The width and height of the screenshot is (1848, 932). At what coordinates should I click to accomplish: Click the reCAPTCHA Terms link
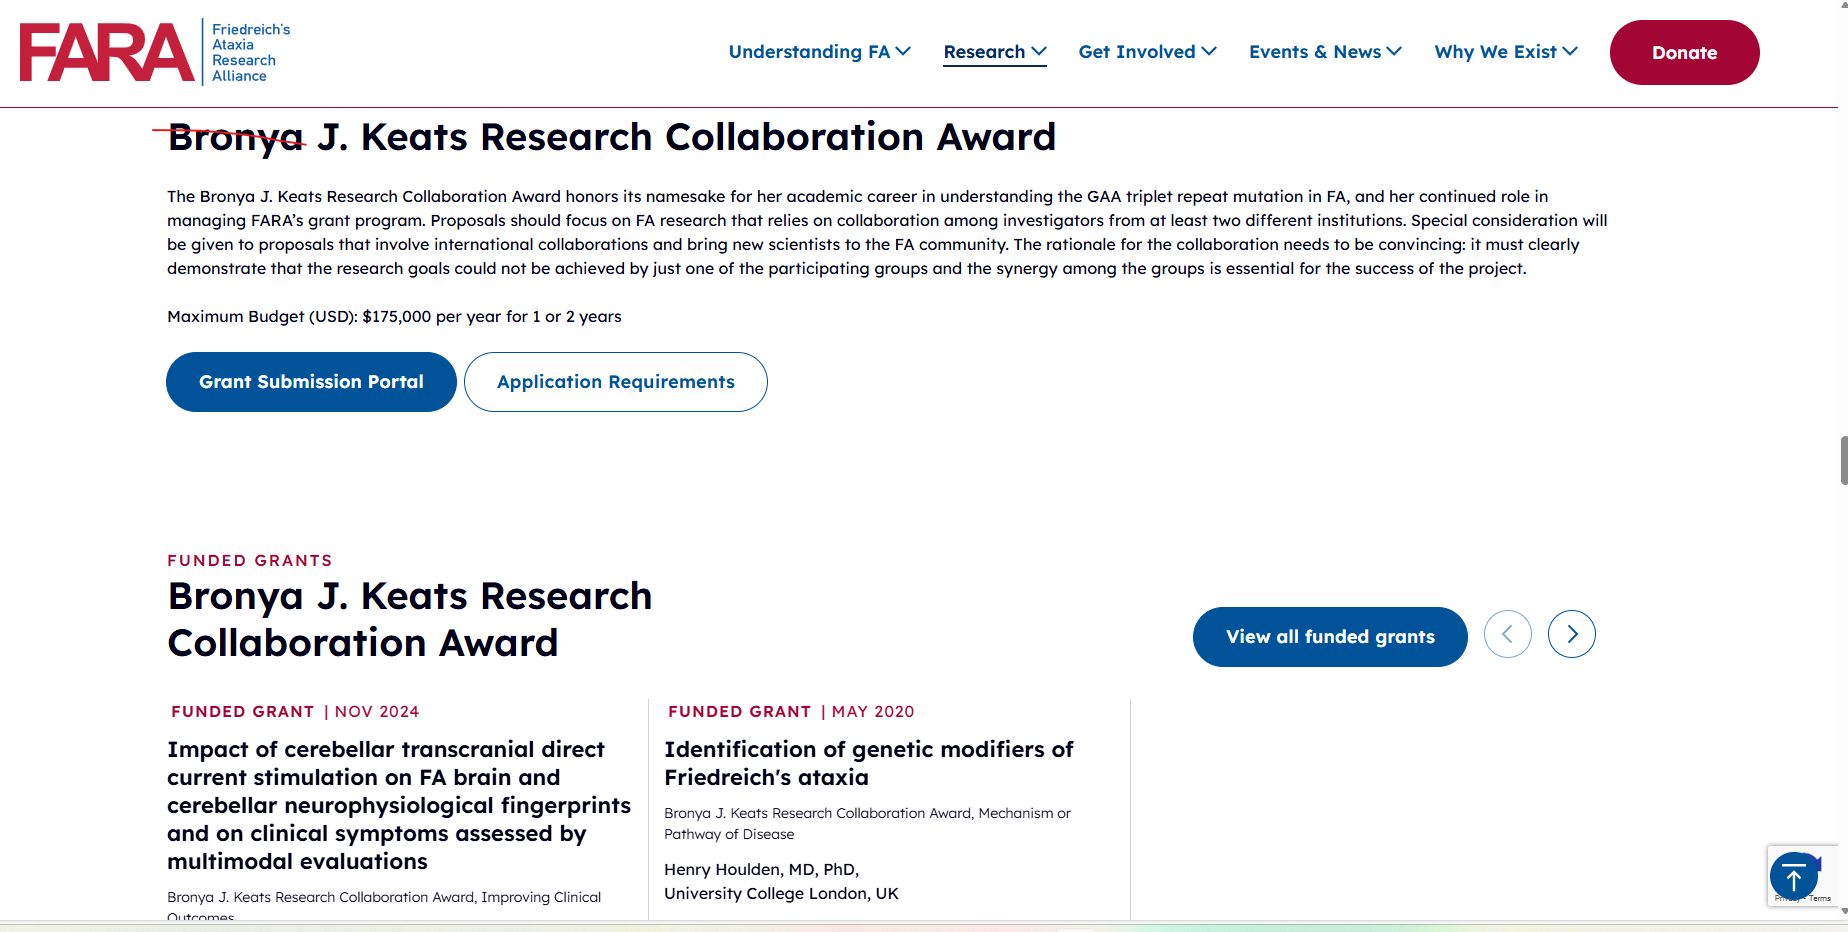(1820, 898)
